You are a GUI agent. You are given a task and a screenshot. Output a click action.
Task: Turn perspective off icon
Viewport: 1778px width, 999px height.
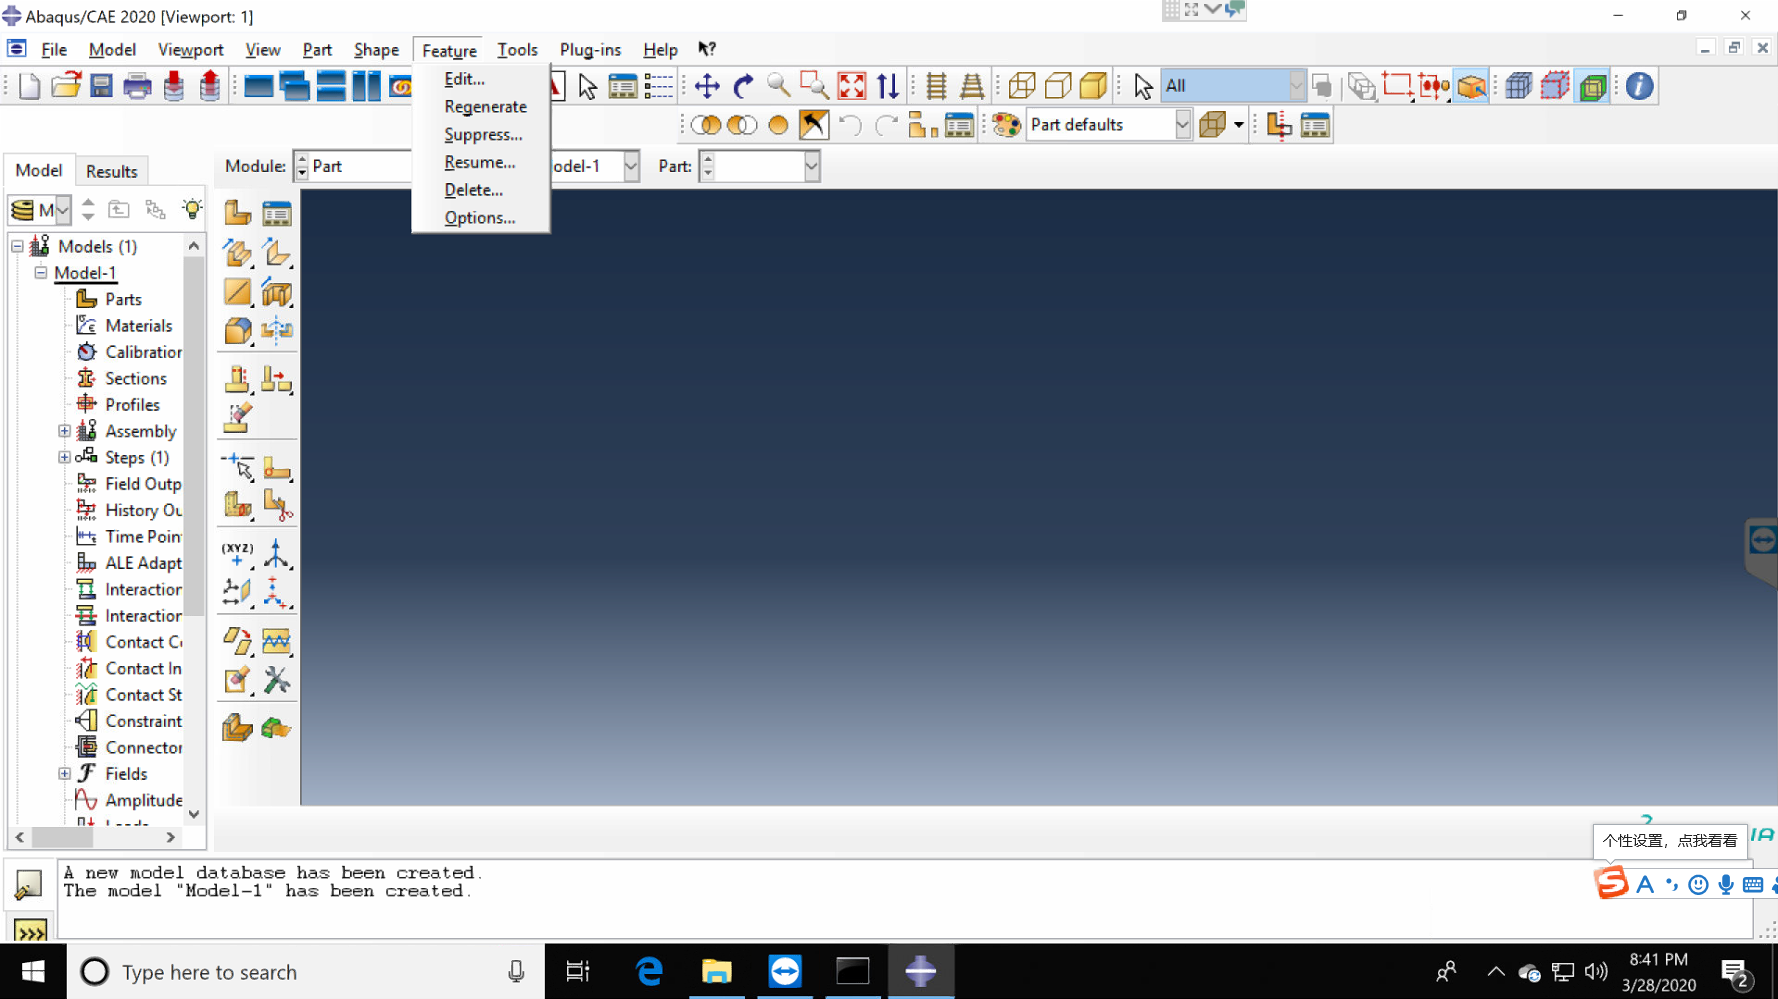(x=936, y=86)
